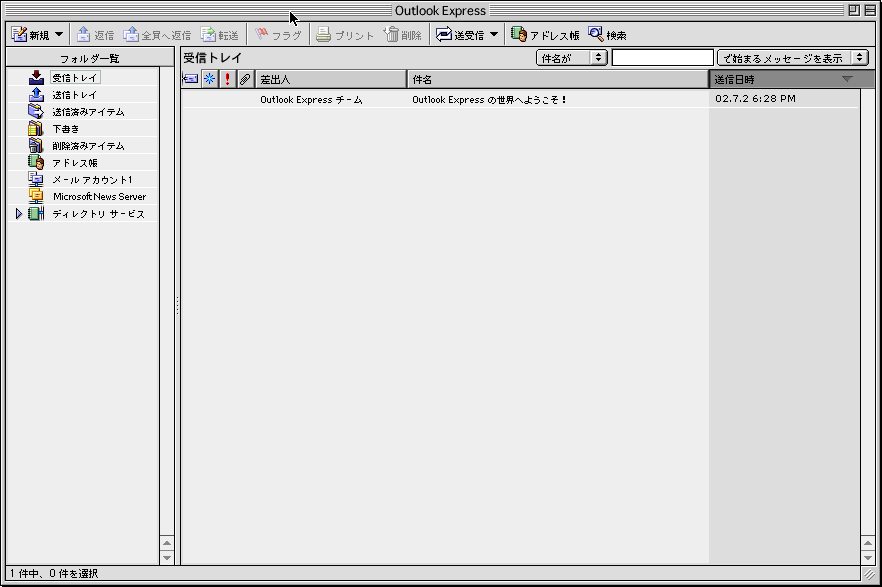The width and height of the screenshot is (882, 587).
Task: Click the folder pane splitter handle
Action: 177,305
